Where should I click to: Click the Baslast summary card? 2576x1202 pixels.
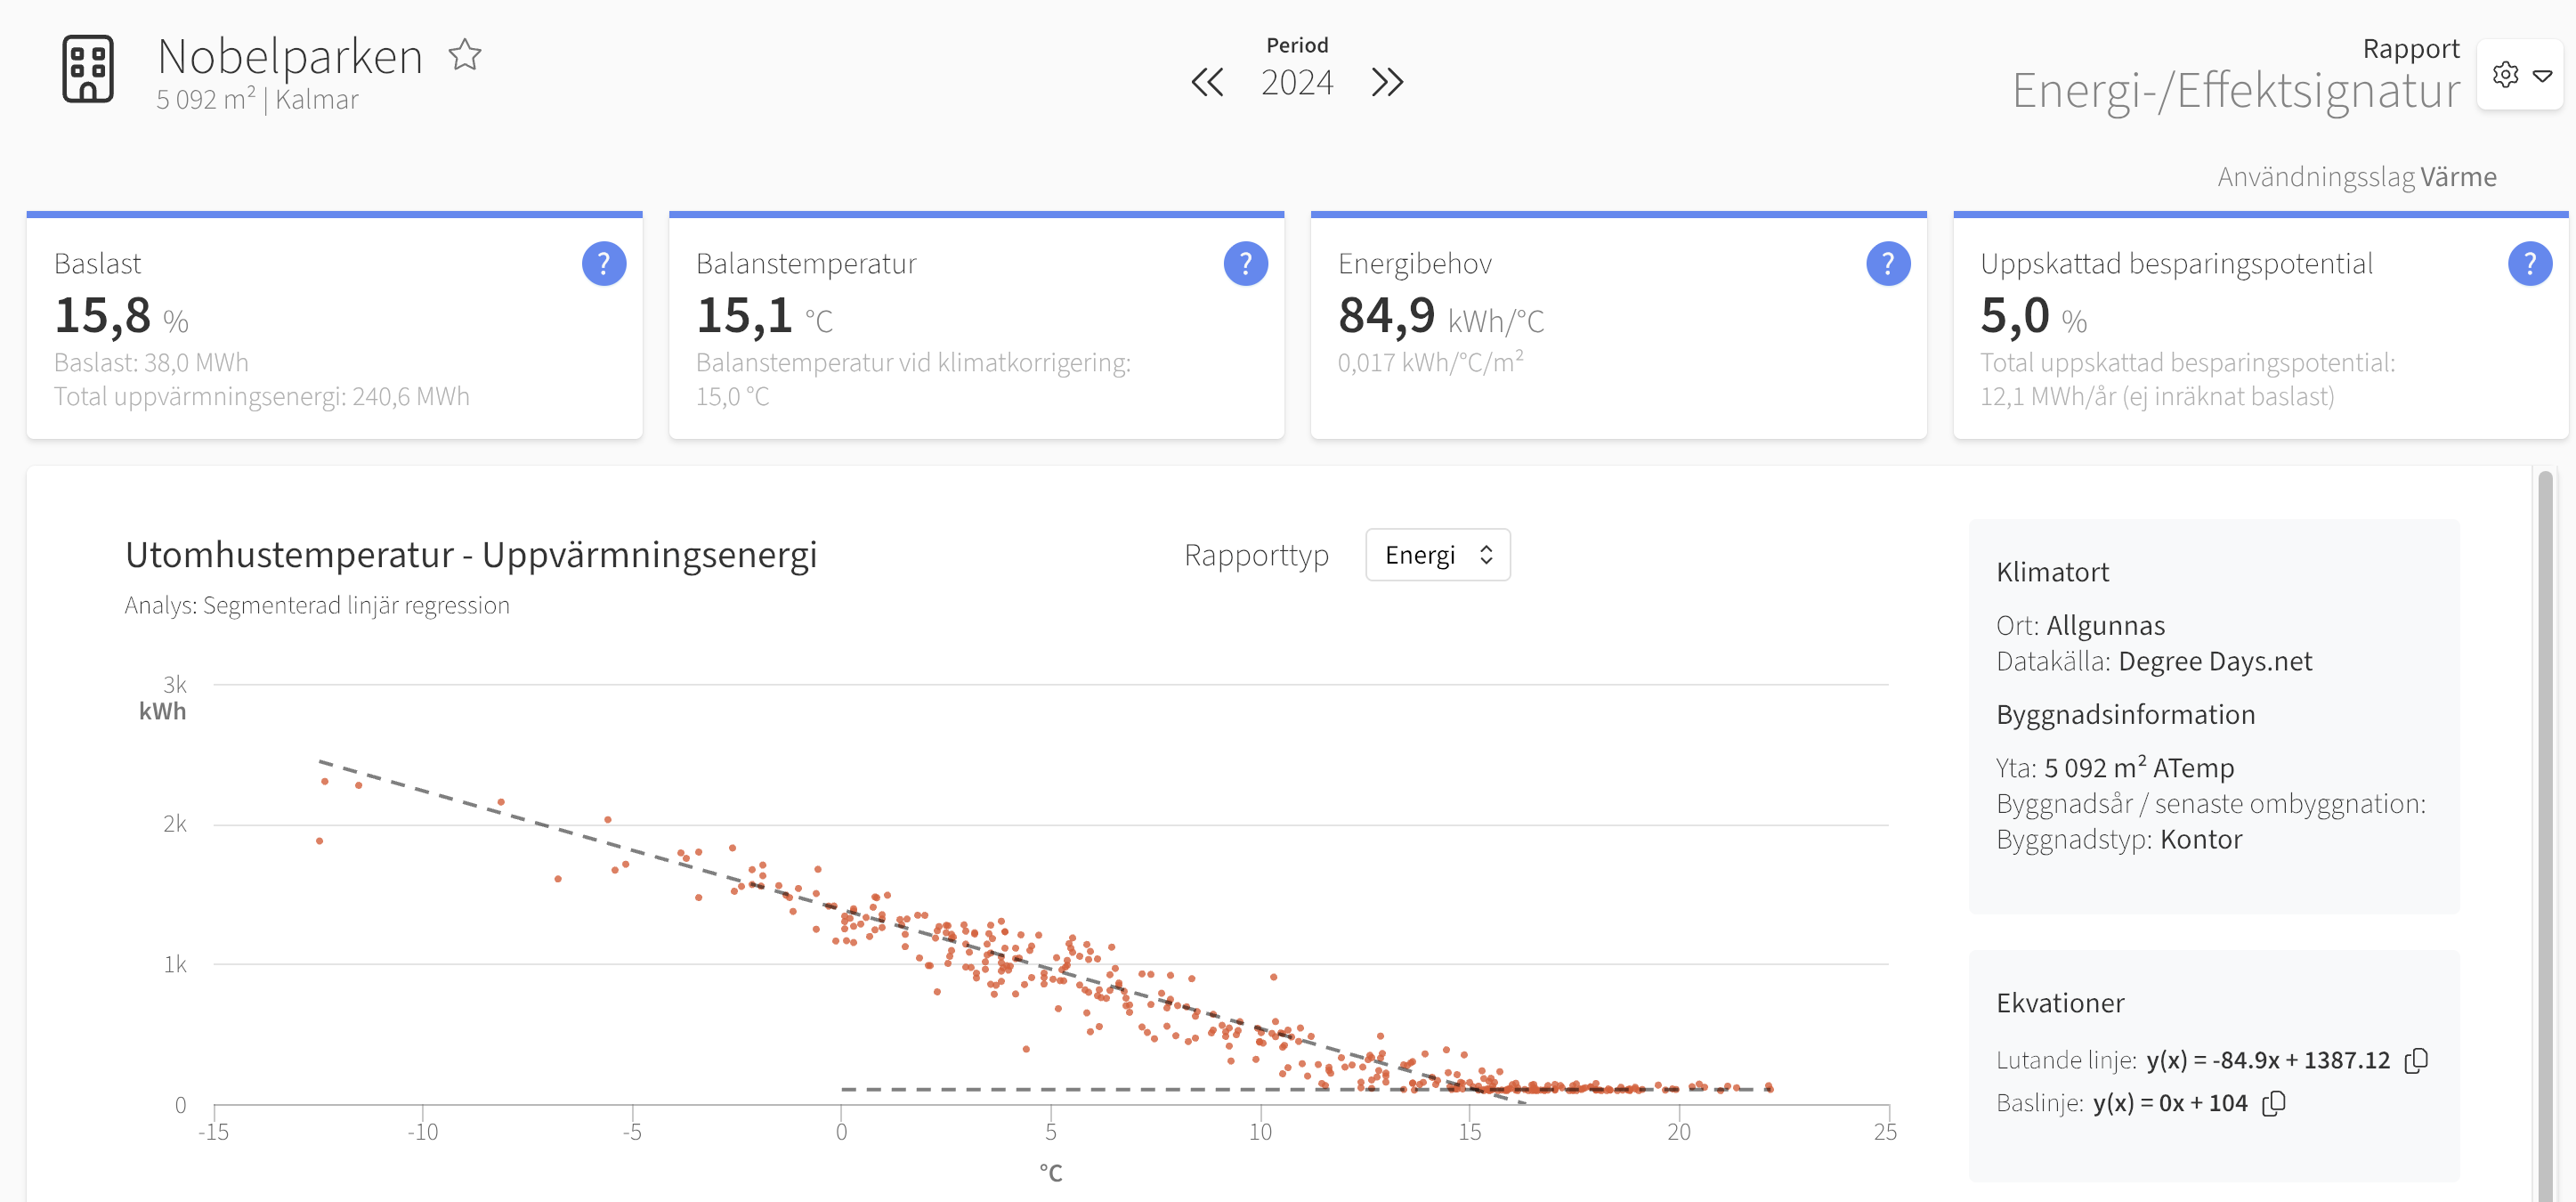click(334, 326)
